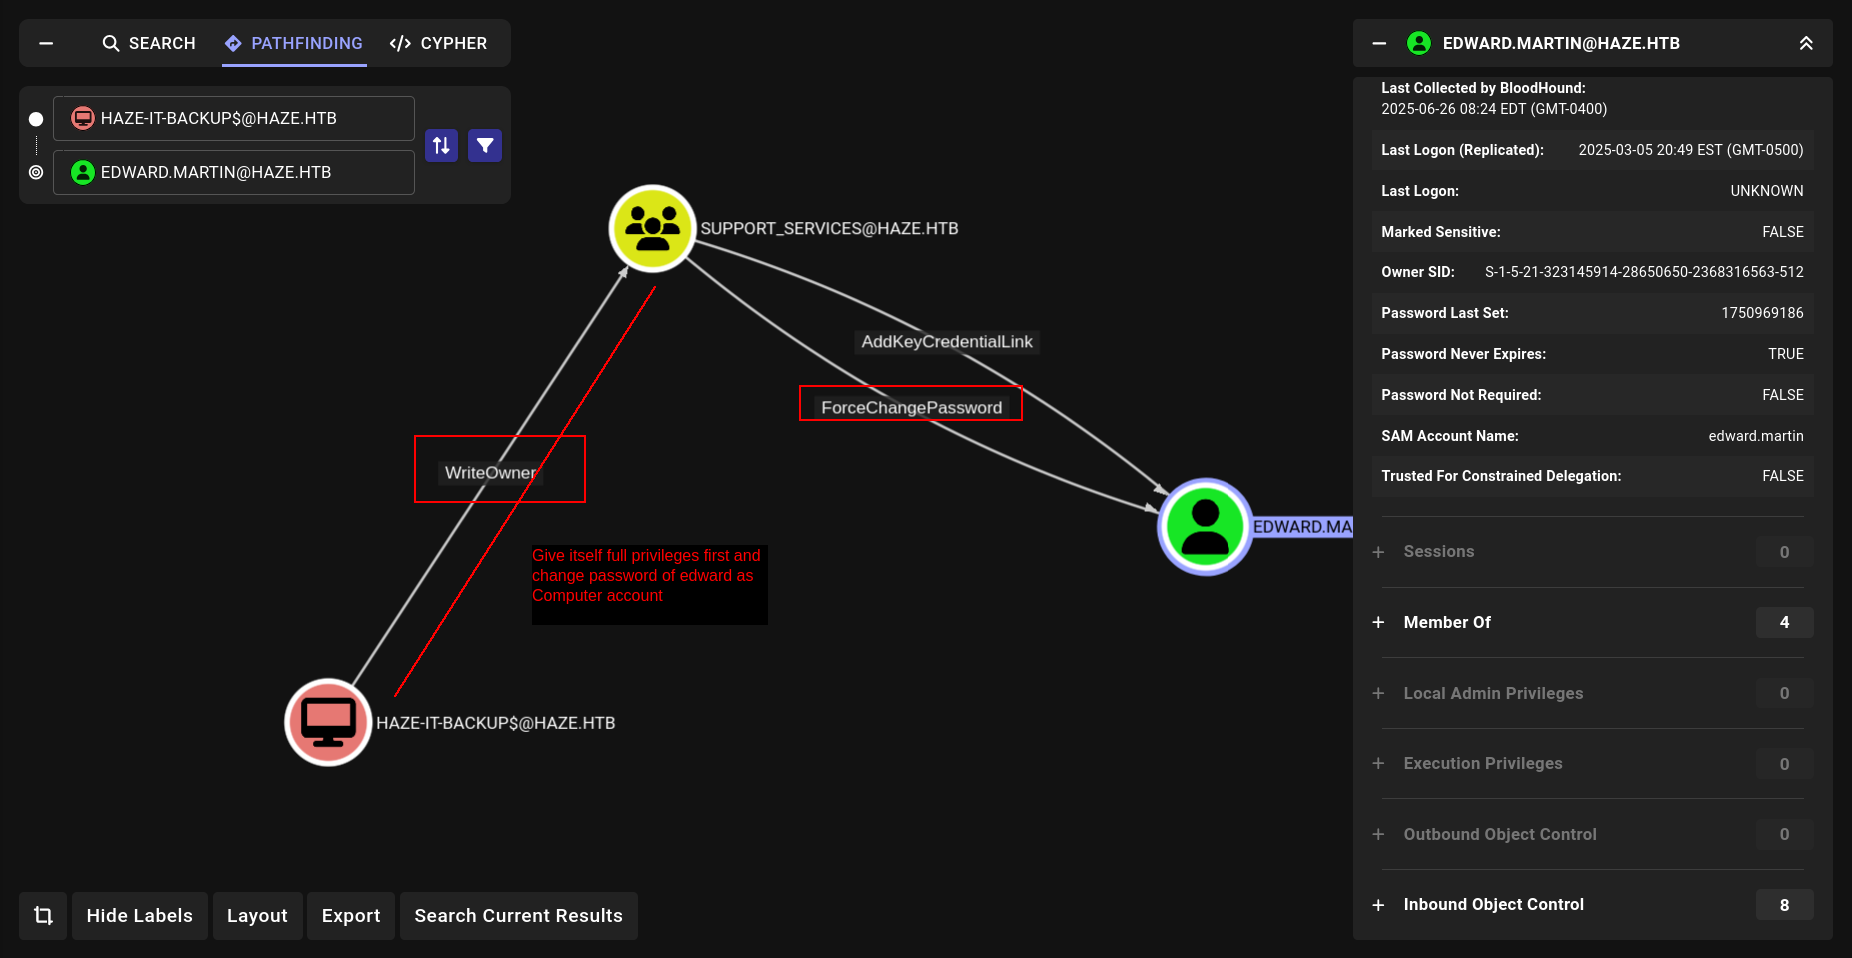
Task: Open the edge filter funnel button
Action: [x=485, y=145]
